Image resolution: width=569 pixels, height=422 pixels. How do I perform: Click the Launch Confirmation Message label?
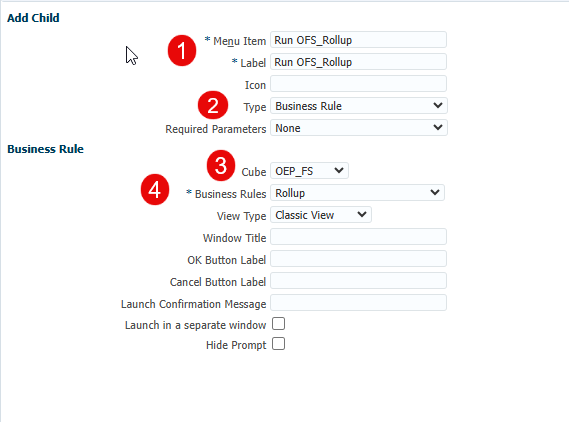click(193, 304)
